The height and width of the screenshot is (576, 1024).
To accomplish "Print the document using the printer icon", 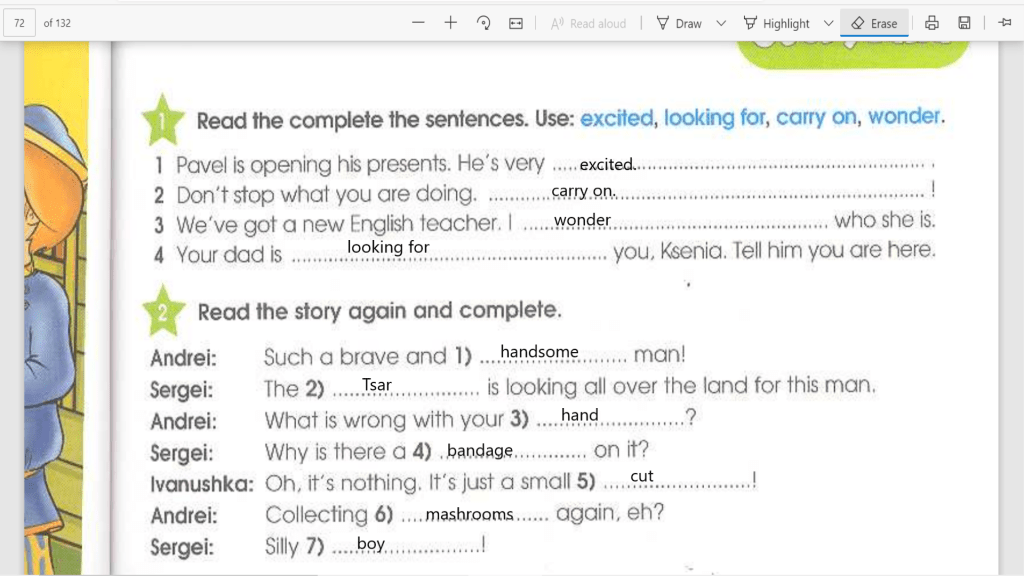I will (x=932, y=23).
